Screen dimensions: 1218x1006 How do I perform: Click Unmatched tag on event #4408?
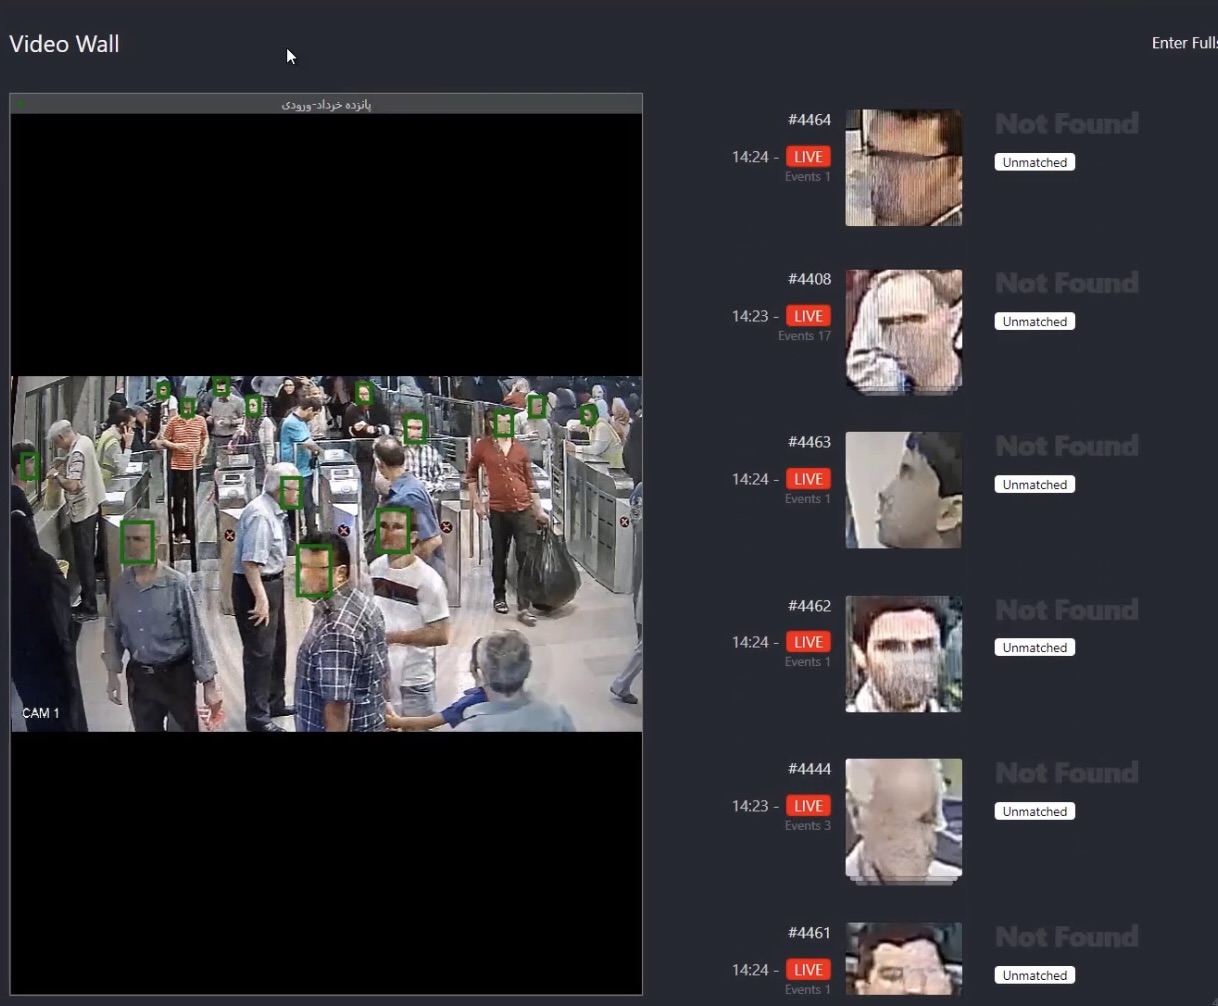pos(1034,322)
